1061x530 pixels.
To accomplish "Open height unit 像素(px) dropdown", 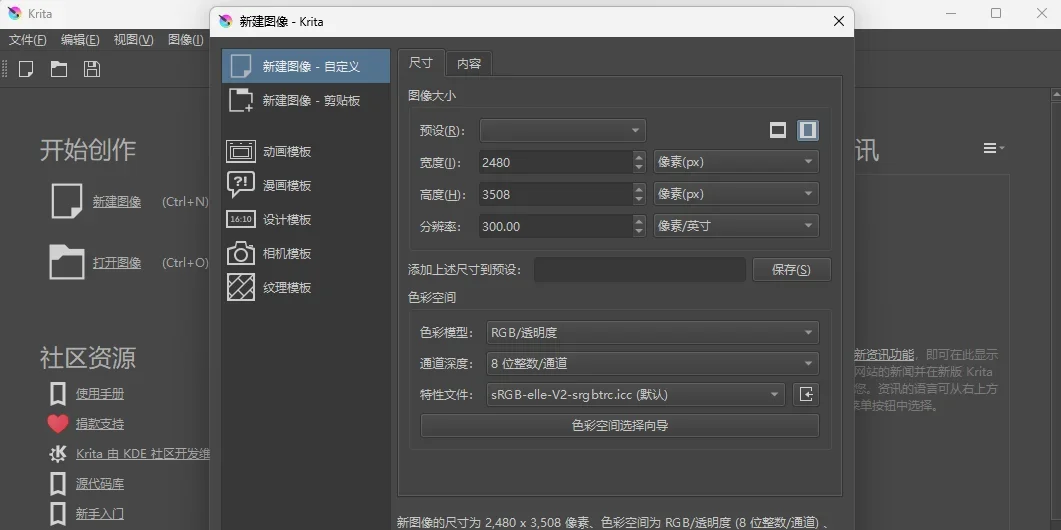I will click(736, 194).
